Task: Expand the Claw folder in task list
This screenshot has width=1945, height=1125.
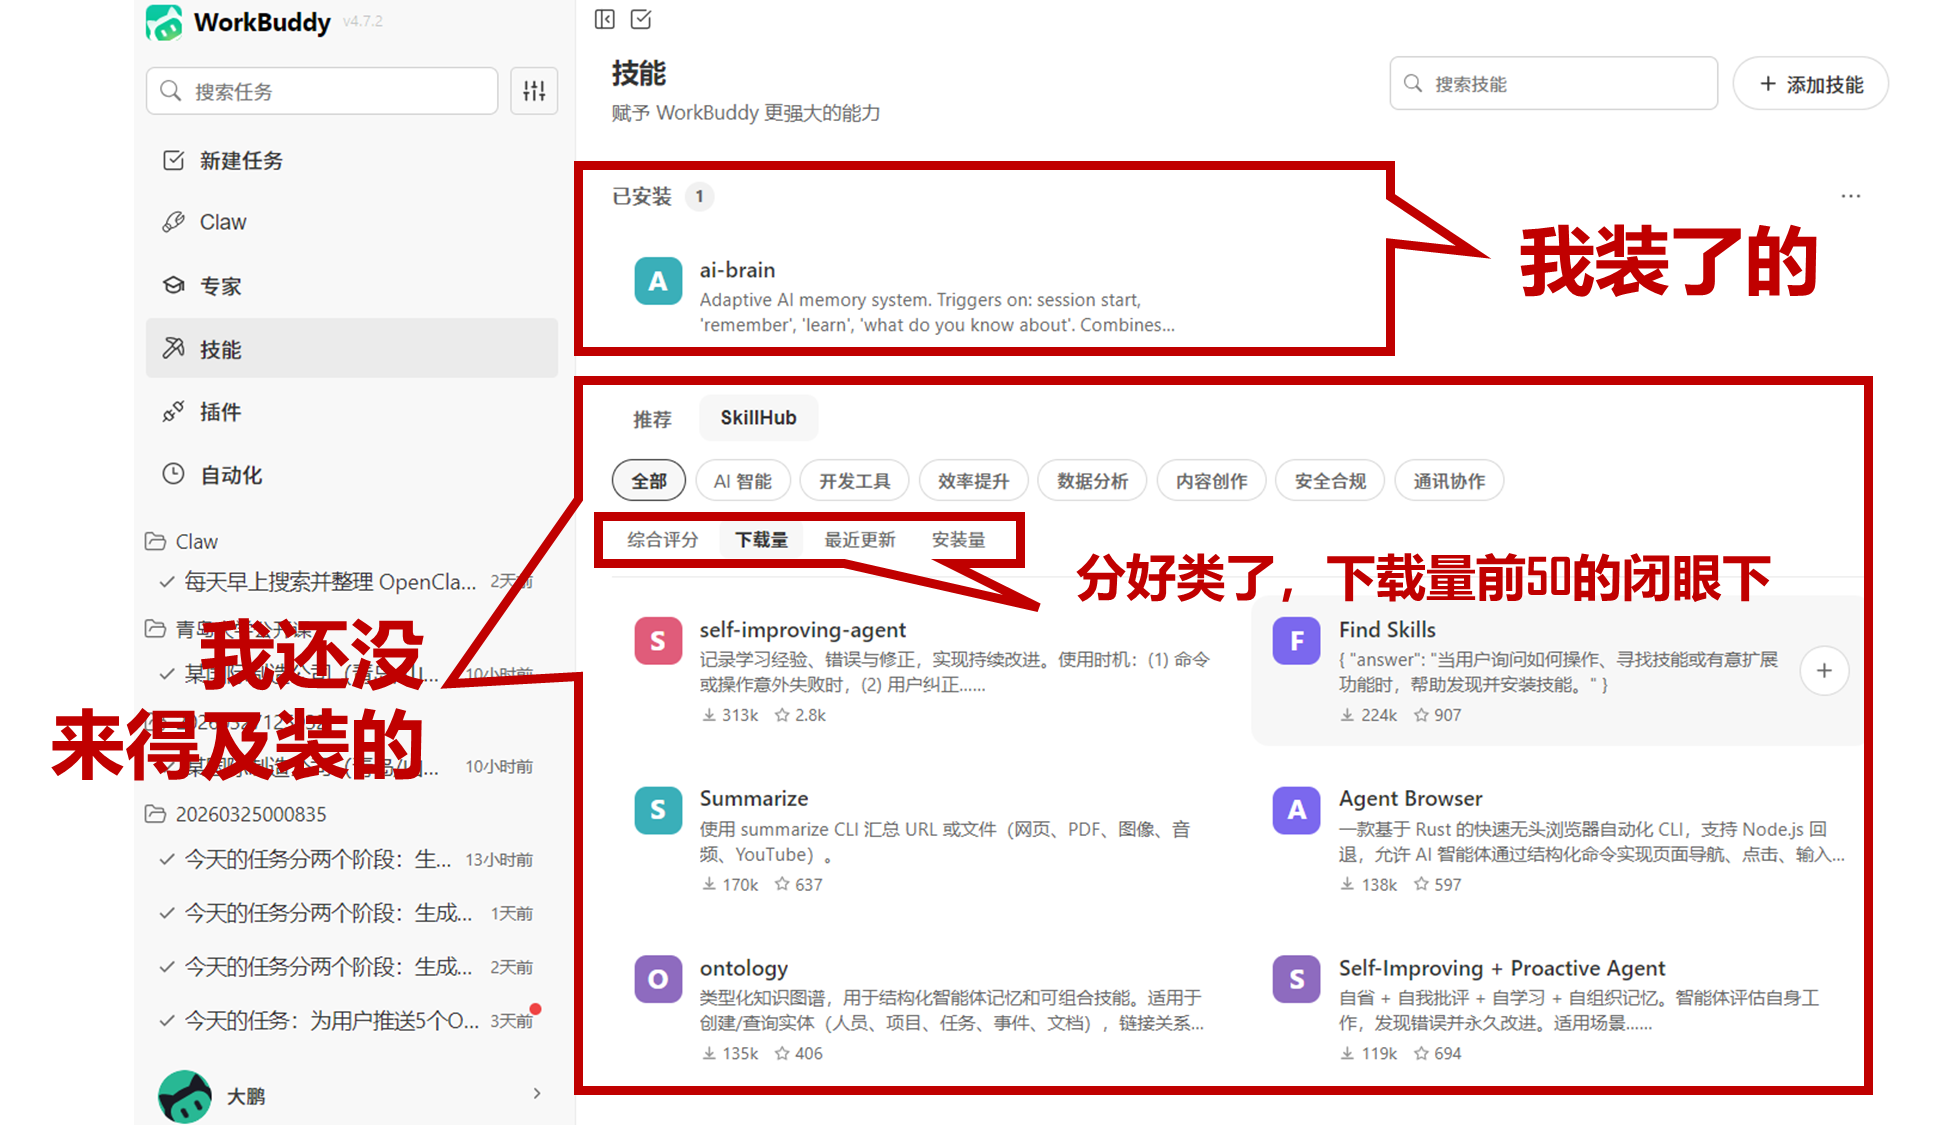Action: [181, 541]
